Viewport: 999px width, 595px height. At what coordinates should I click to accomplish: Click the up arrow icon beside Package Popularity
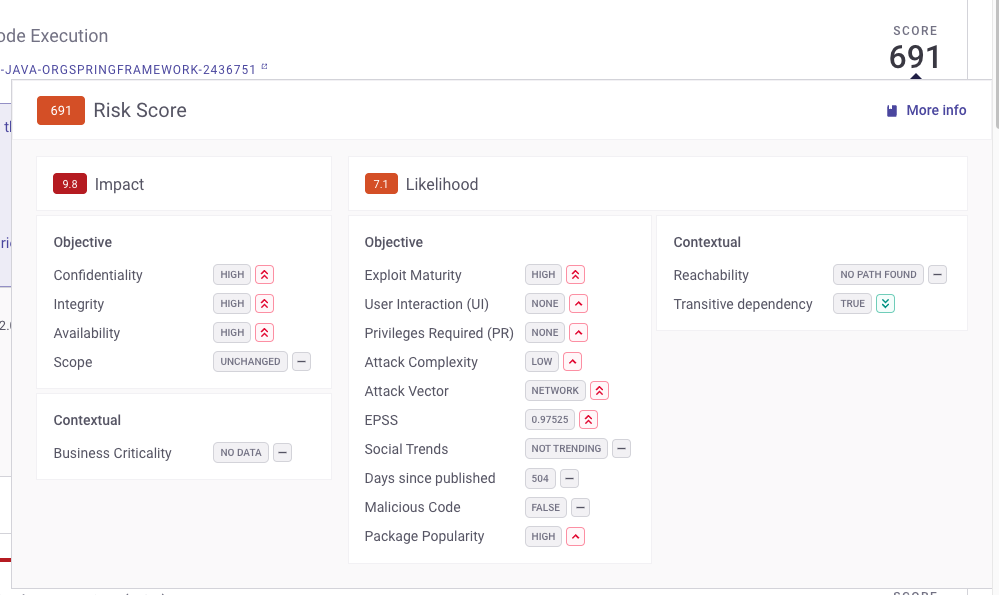[575, 536]
